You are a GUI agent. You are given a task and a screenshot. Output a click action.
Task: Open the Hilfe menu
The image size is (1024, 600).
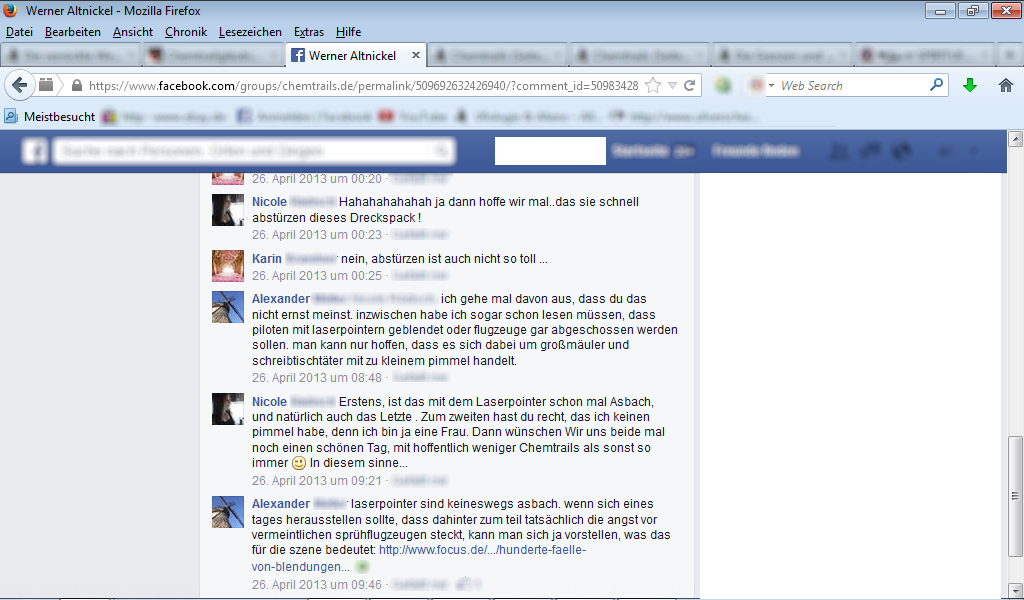348,32
